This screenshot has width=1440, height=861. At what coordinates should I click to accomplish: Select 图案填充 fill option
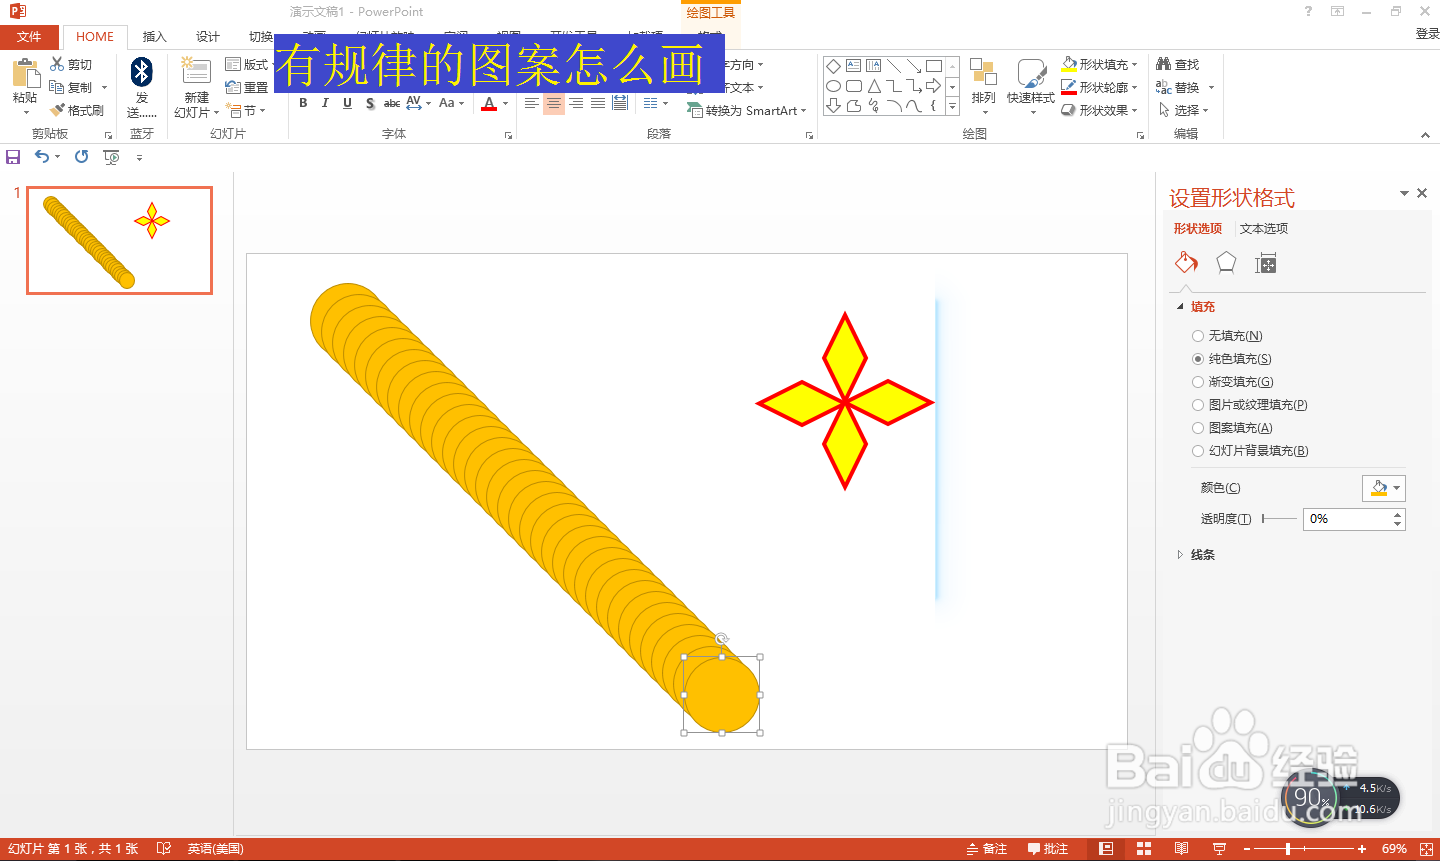coord(1197,427)
